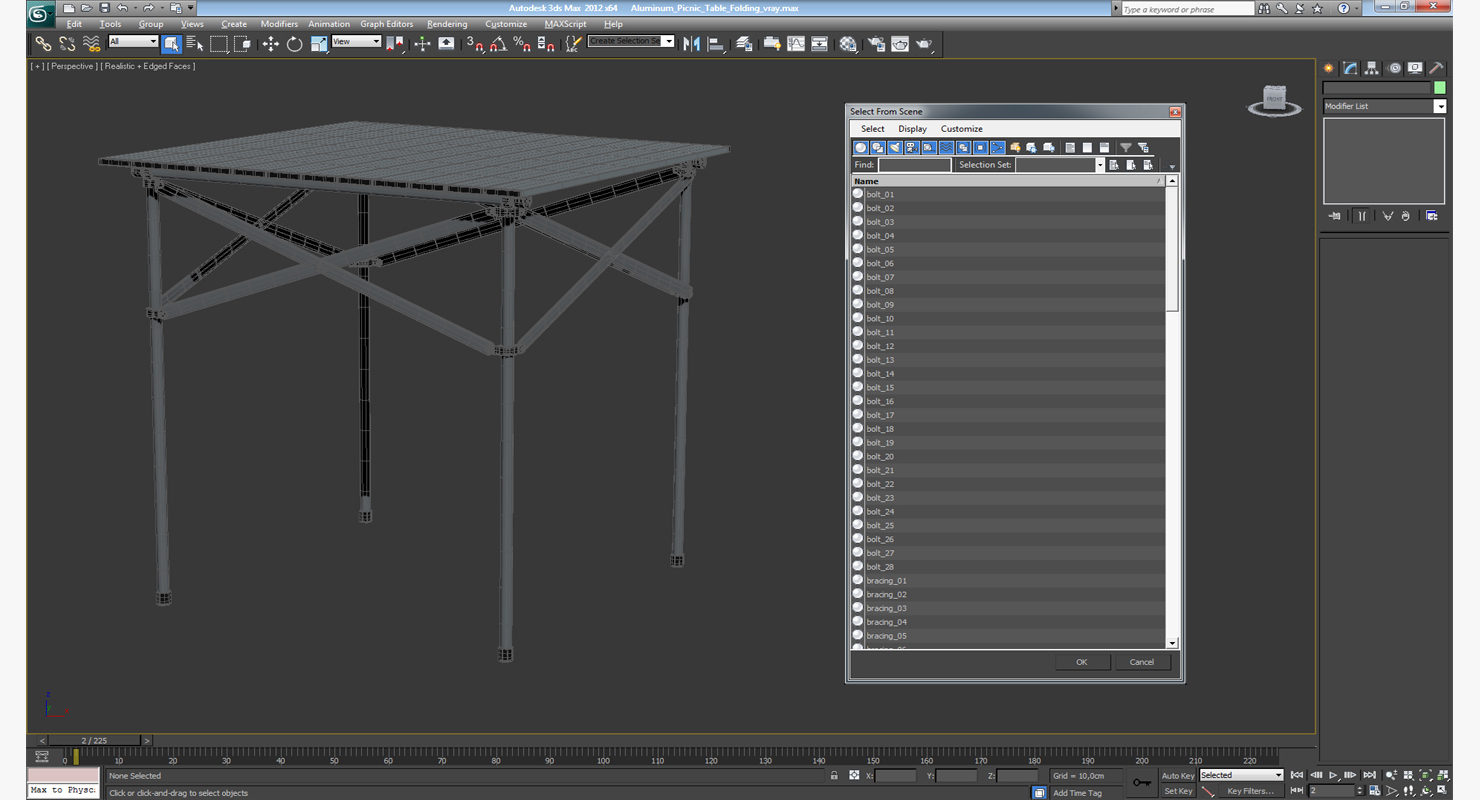Open the Create command panel tab
The height and width of the screenshot is (800, 1480).
click(1329, 68)
